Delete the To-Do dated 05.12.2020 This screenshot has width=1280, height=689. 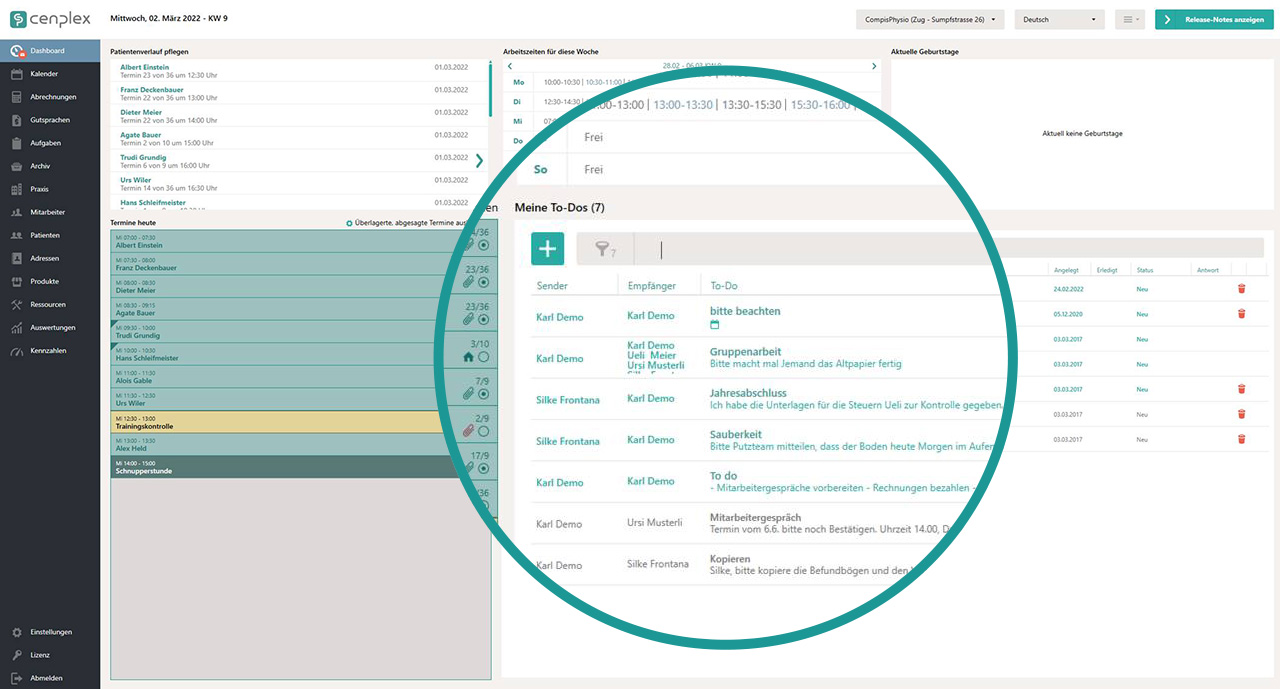(x=1241, y=314)
